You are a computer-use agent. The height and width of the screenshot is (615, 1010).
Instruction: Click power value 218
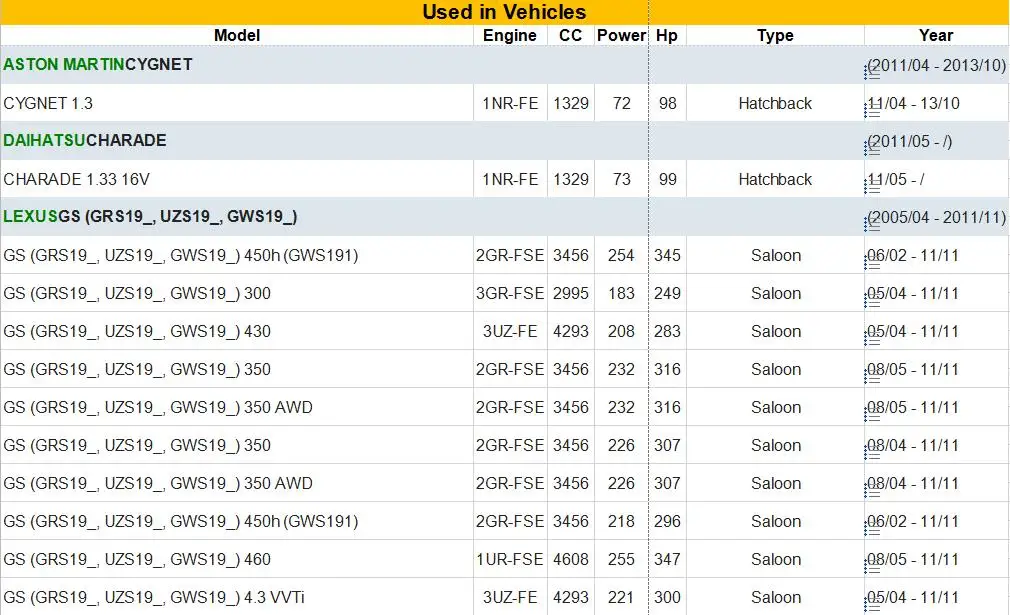click(x=621, y=521)
